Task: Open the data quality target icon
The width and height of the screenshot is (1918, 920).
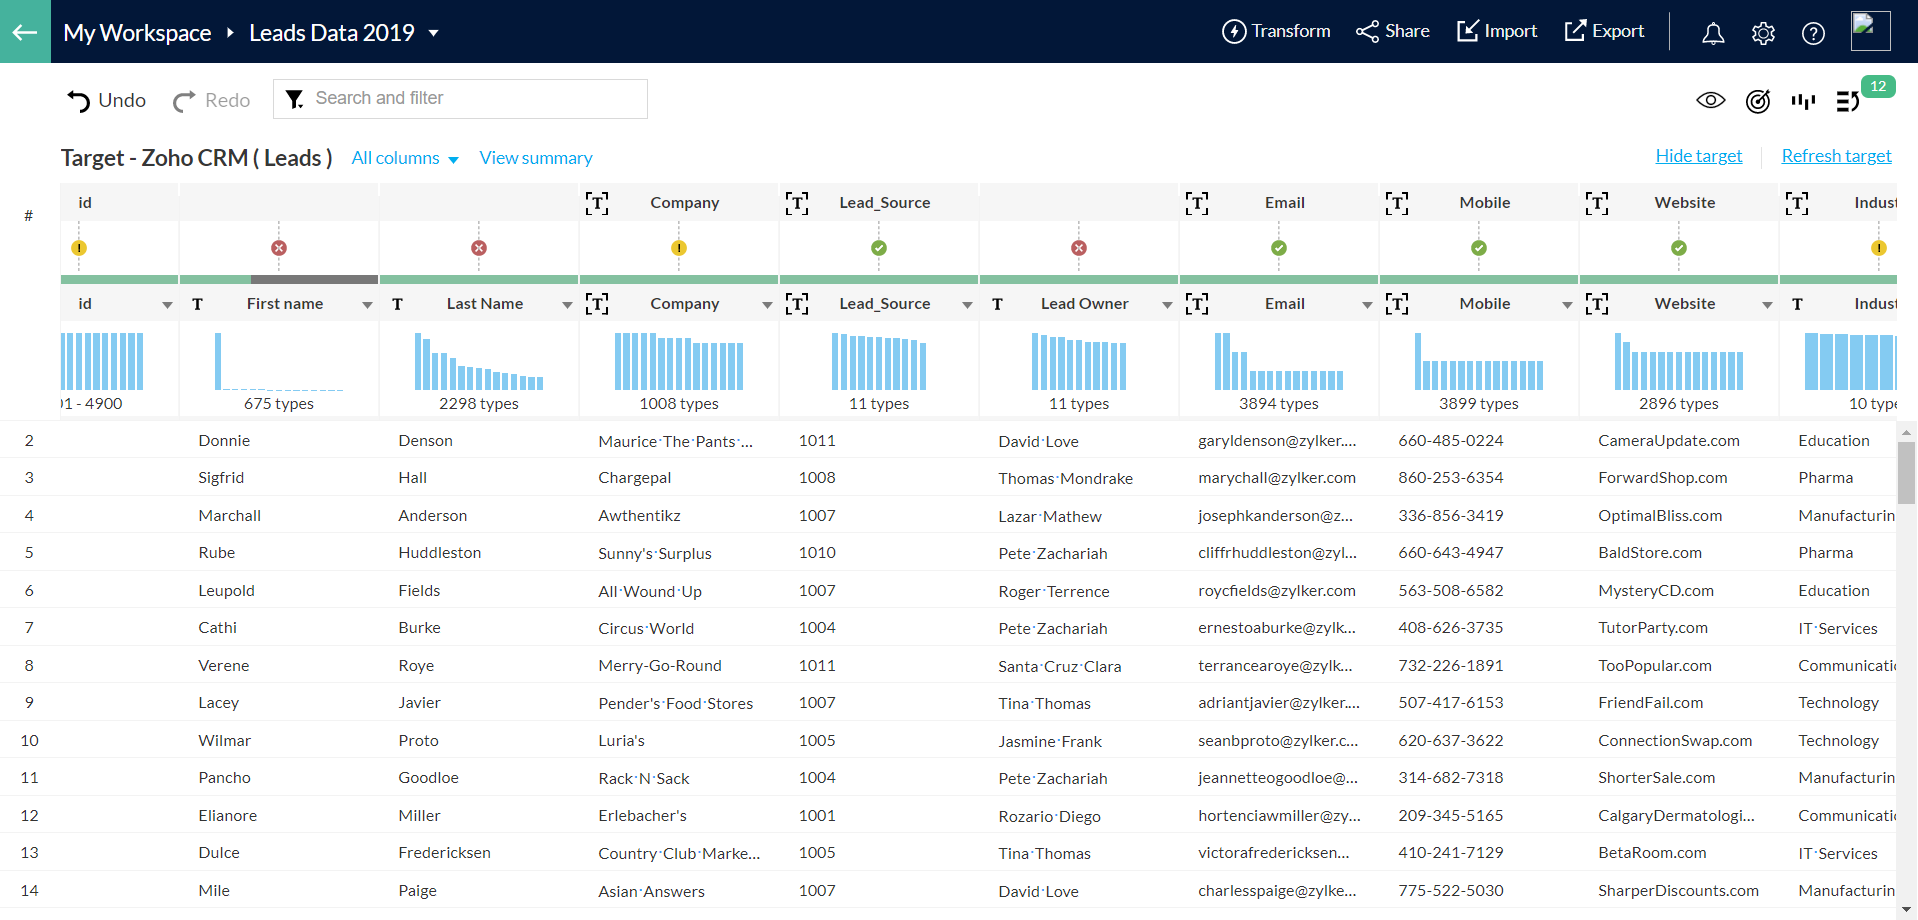Action: 1757,101
